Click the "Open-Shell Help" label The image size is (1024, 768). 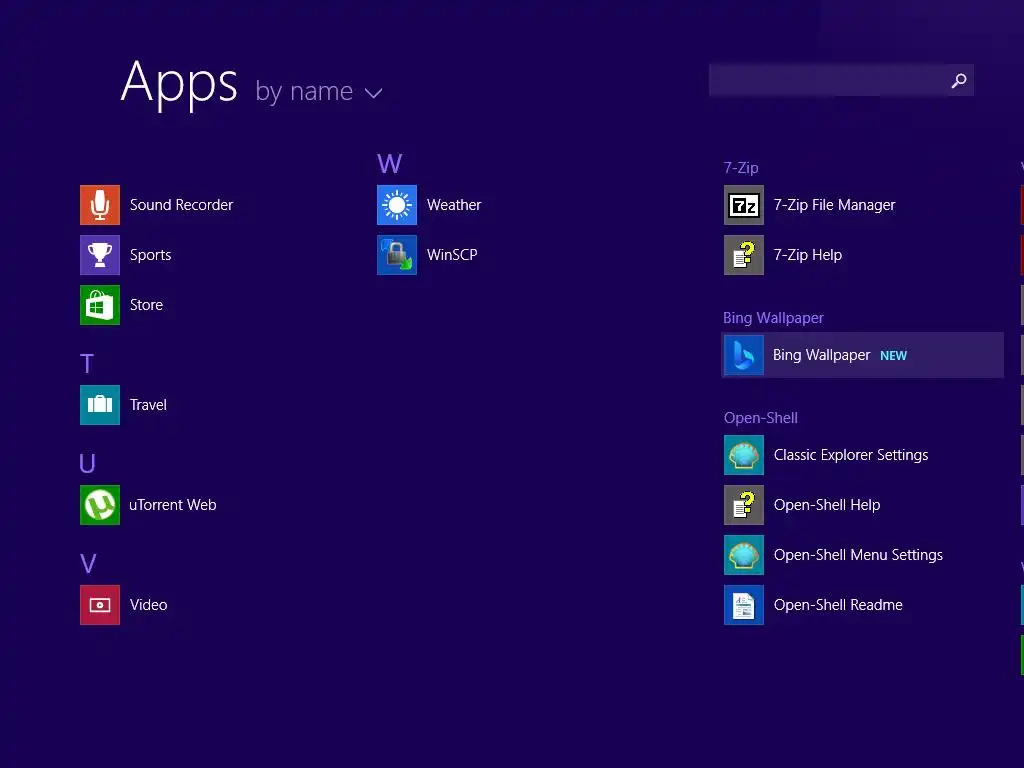[827, 505]
